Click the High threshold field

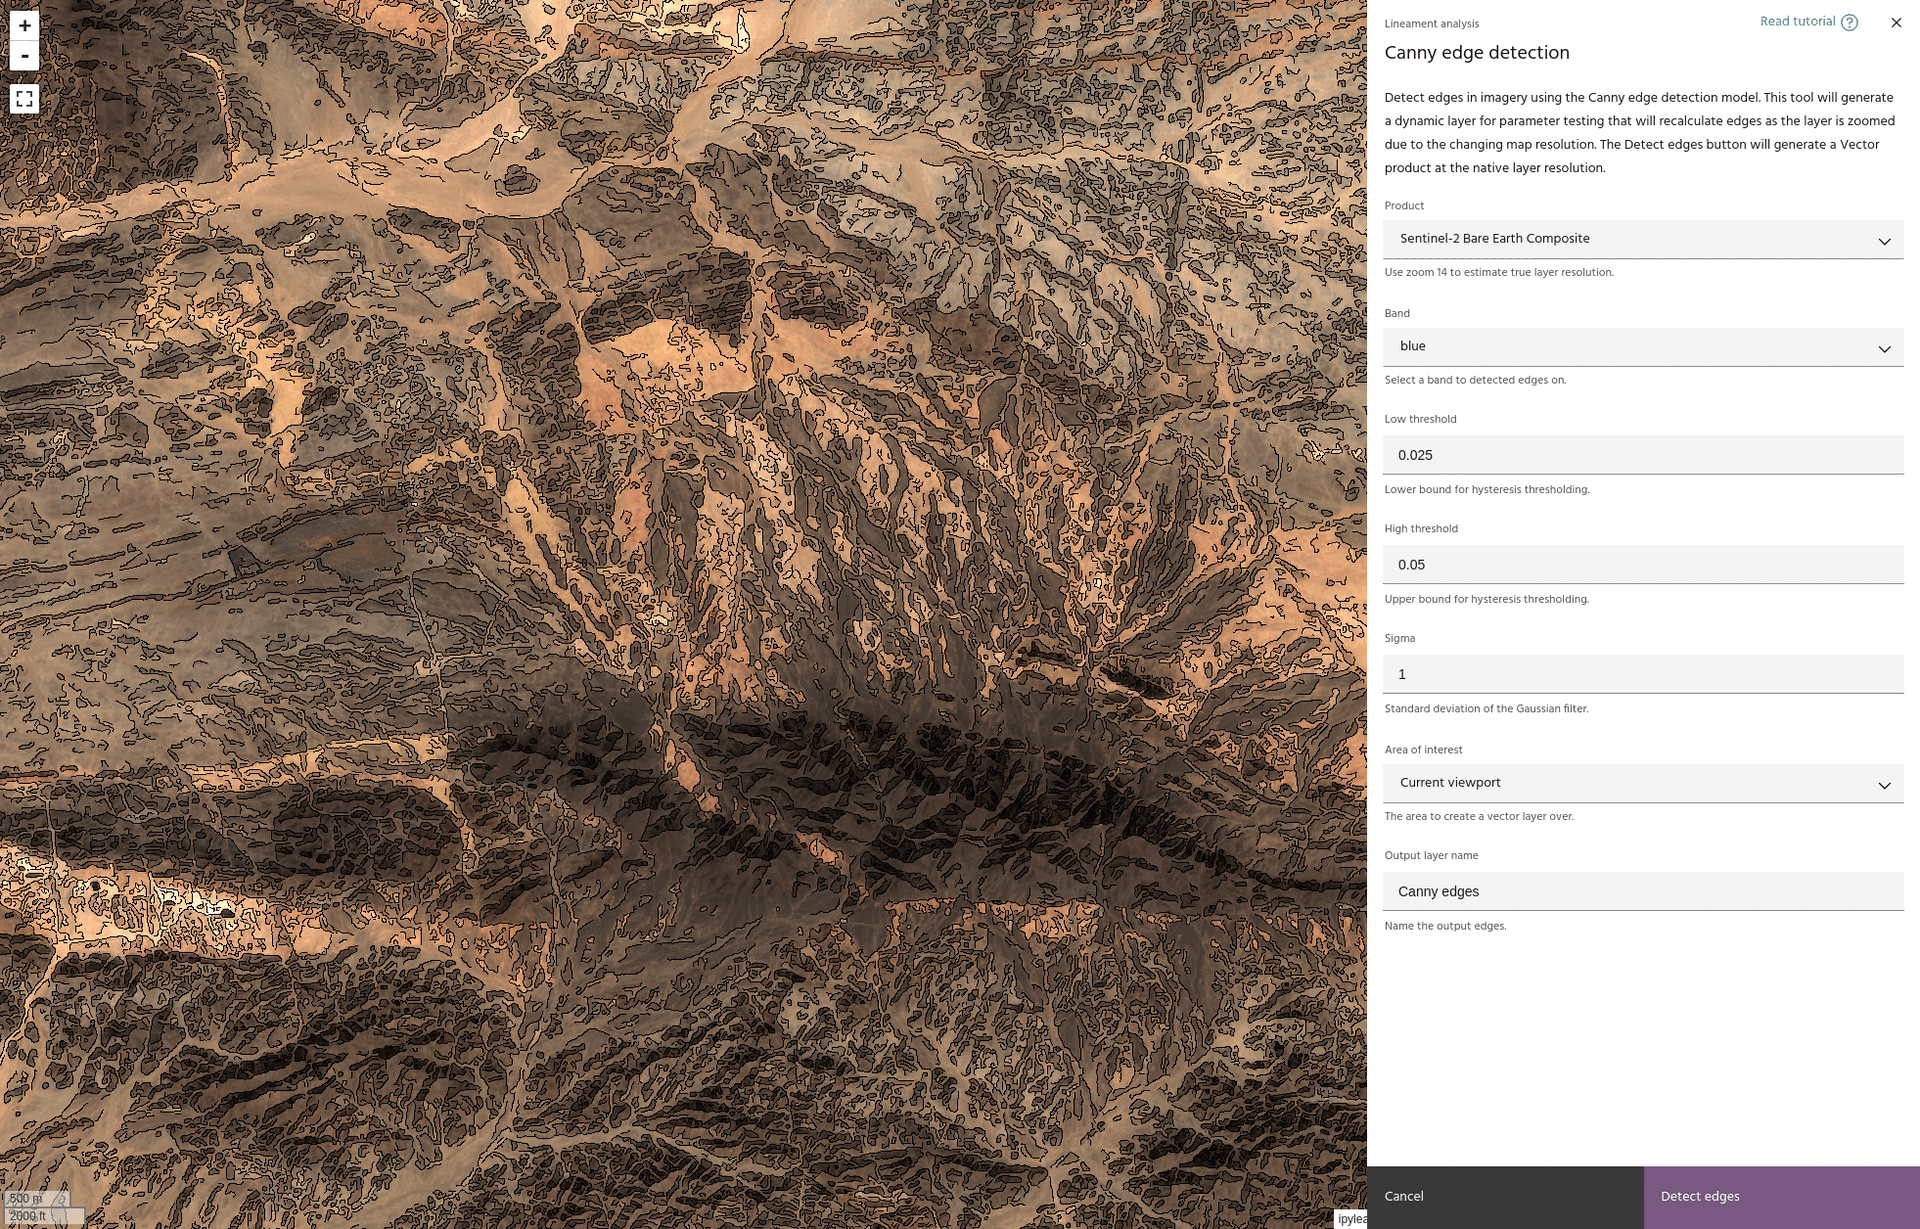coord(1642,565)
